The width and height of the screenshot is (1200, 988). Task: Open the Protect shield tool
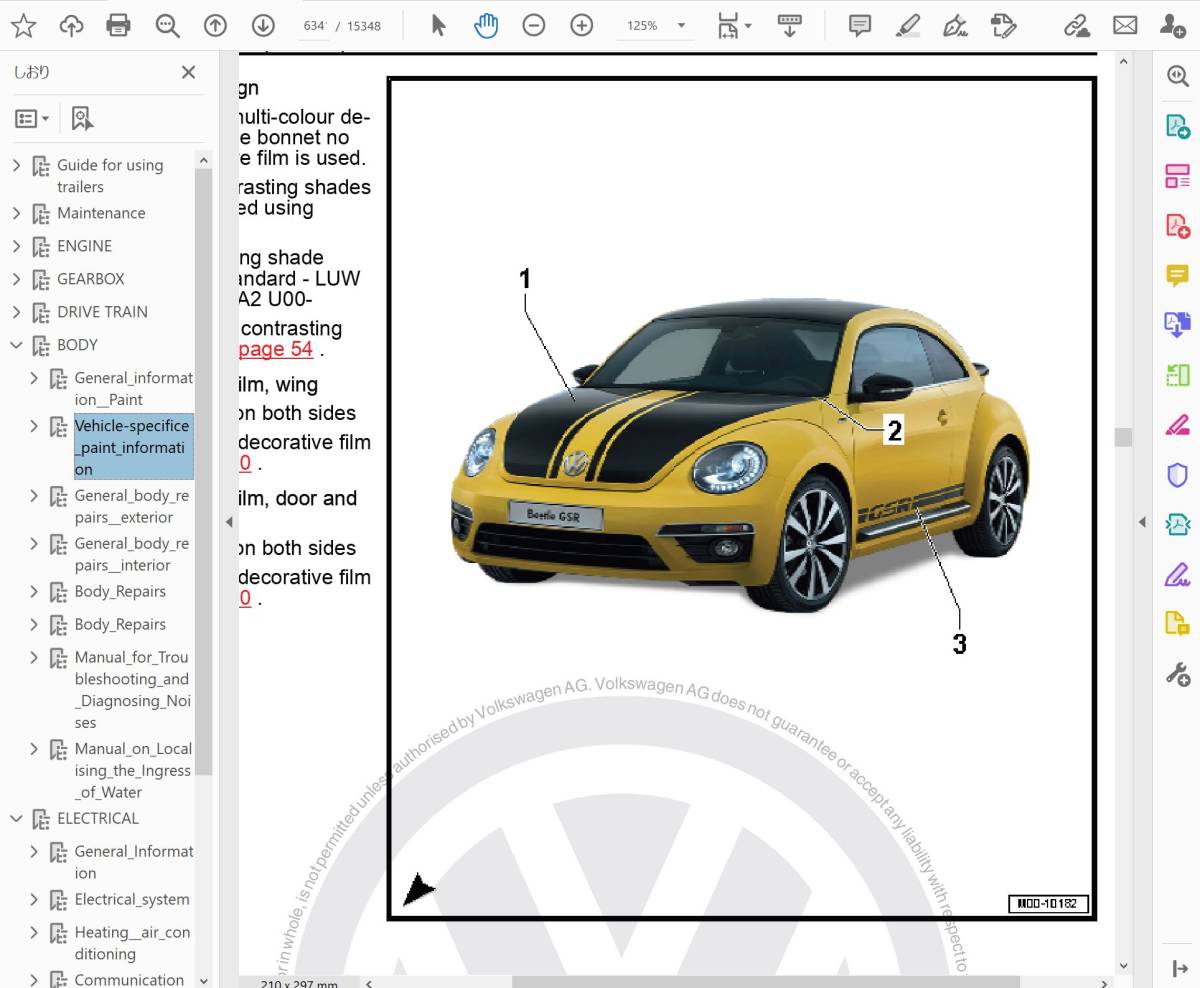(1177, 475)
